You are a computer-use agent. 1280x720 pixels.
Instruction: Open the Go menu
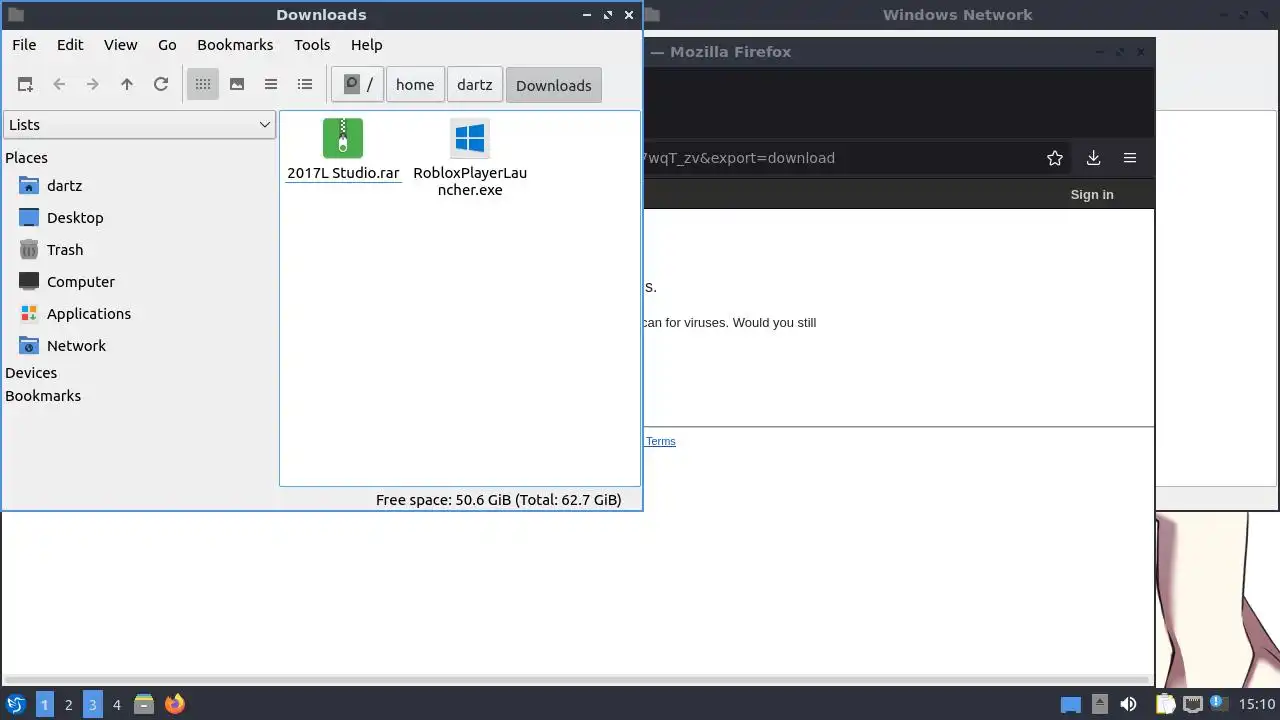[x=167, y=45]
